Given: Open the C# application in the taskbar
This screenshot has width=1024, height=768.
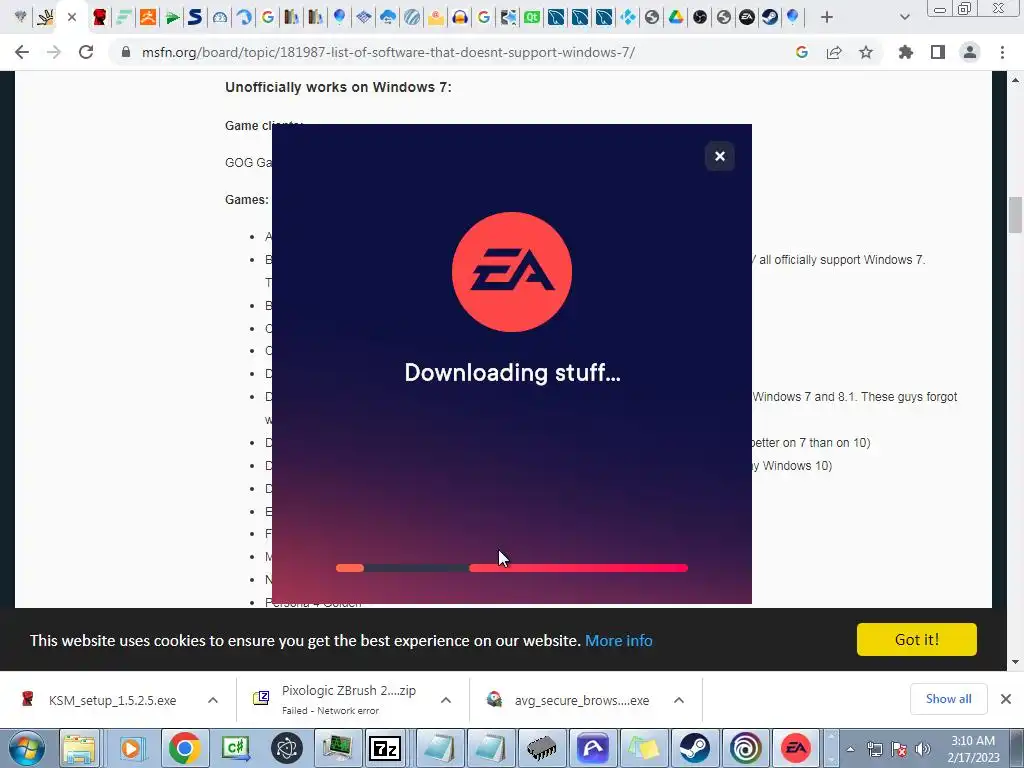Looking at the screenshot, I should 236,748.
